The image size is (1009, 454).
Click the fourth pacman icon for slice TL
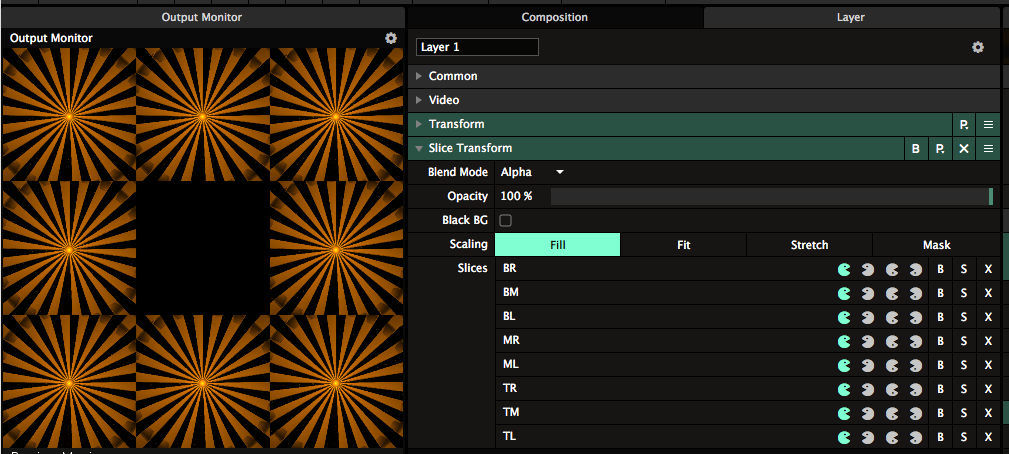pos(916,437)
